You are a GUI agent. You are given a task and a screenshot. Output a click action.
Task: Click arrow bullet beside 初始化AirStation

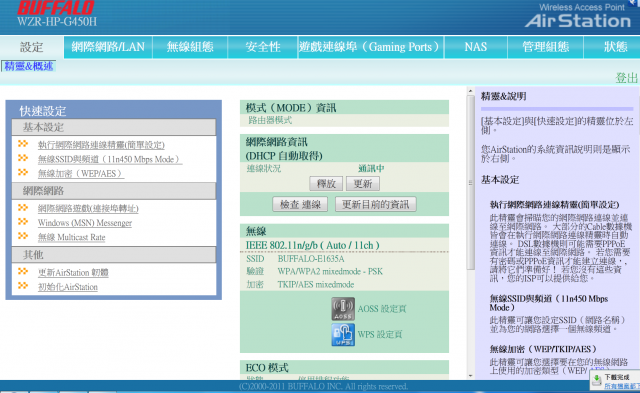click(x=23, y=286)
